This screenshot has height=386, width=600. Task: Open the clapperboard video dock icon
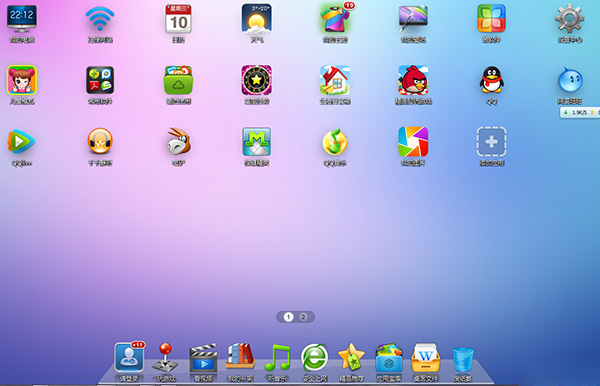pos(204,358)
